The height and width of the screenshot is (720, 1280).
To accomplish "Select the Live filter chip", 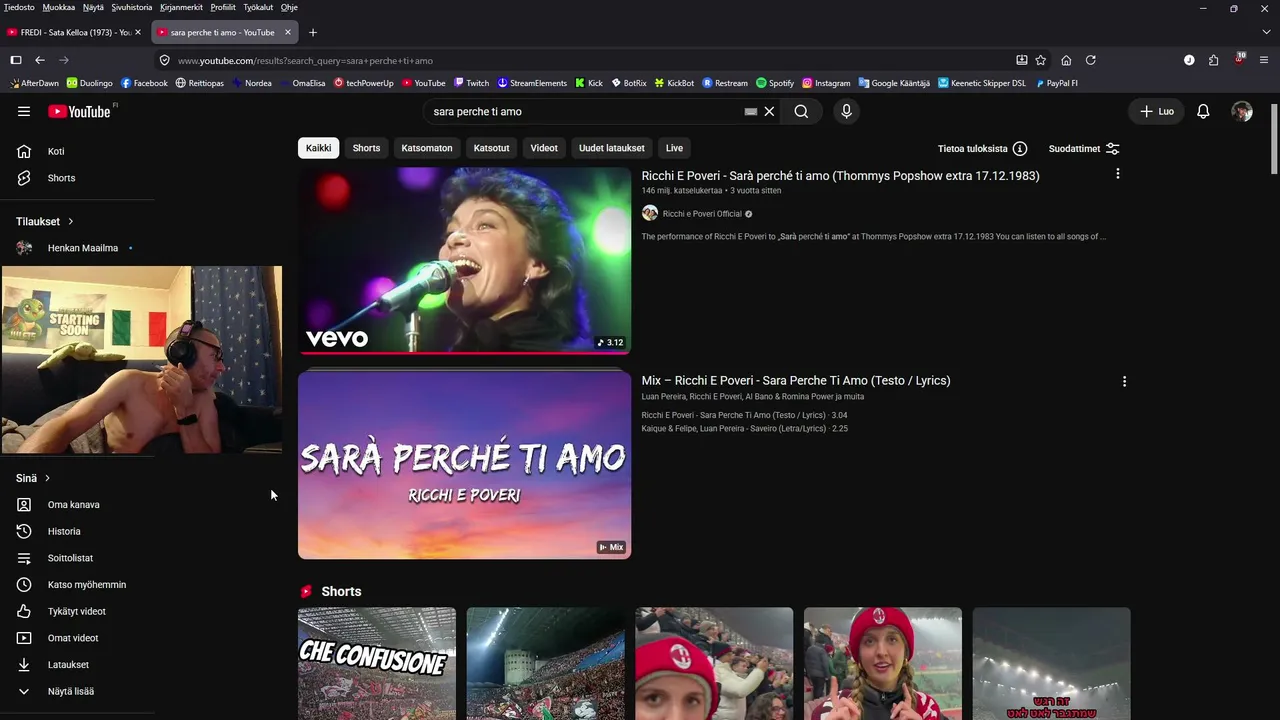I will click(674, 148).
